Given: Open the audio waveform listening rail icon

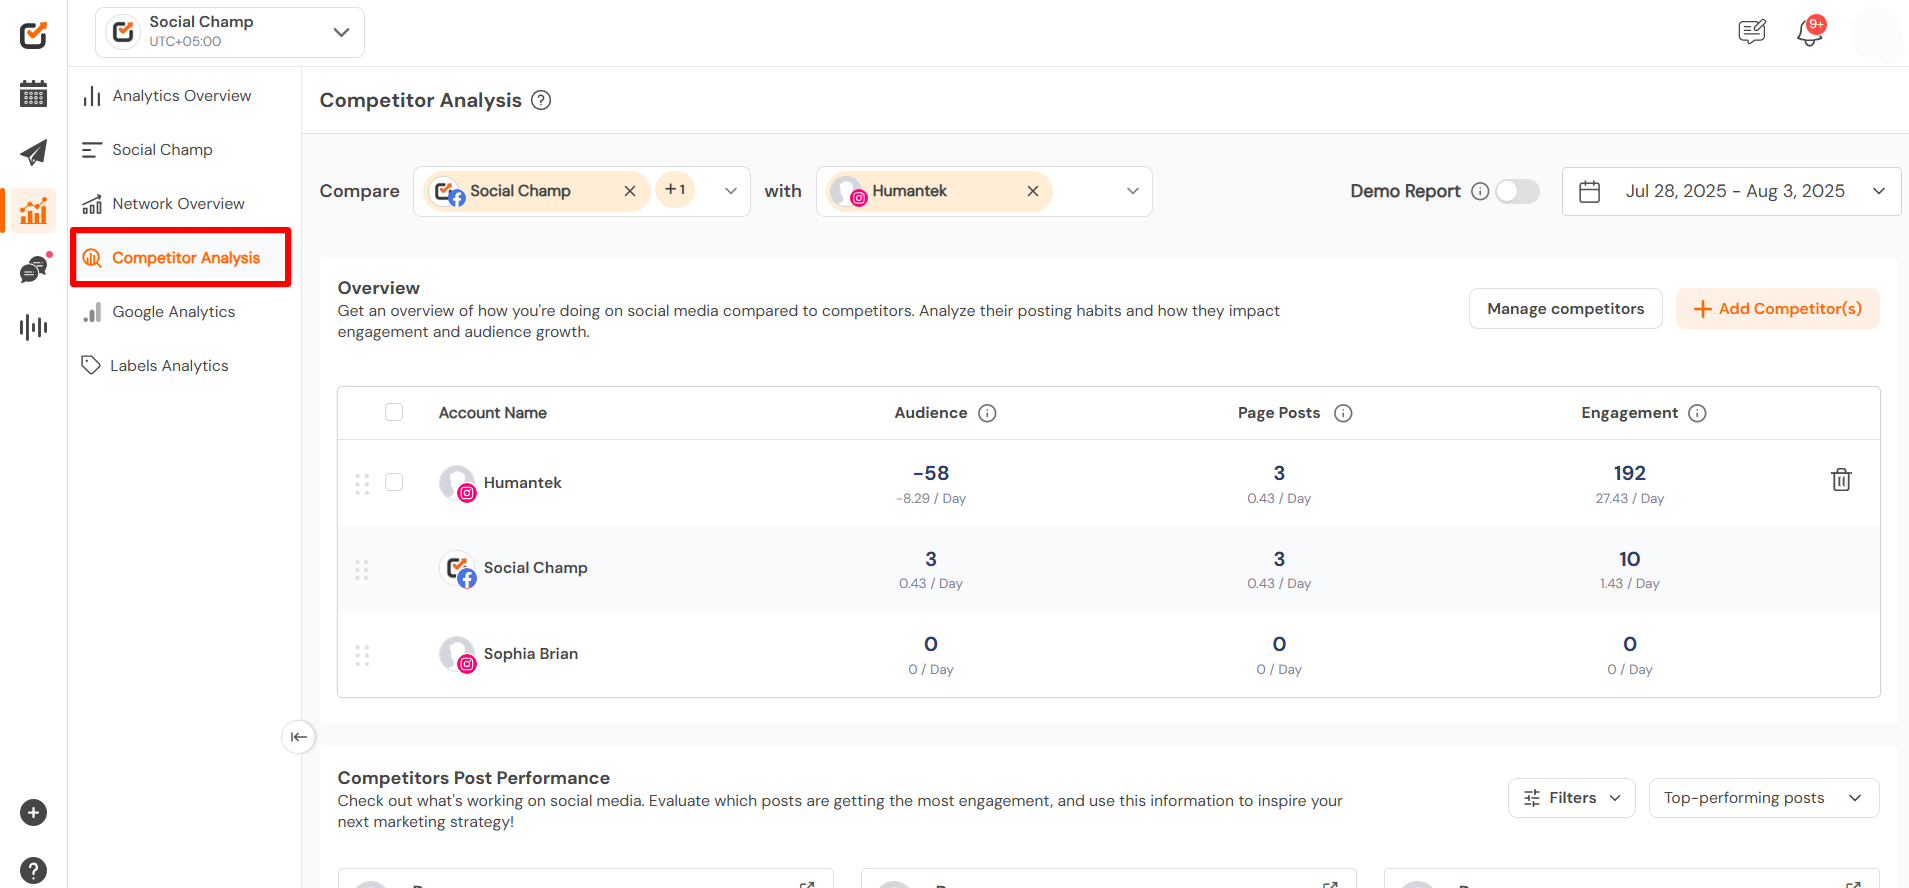Looking at the screenshot, I should (33, 326).
